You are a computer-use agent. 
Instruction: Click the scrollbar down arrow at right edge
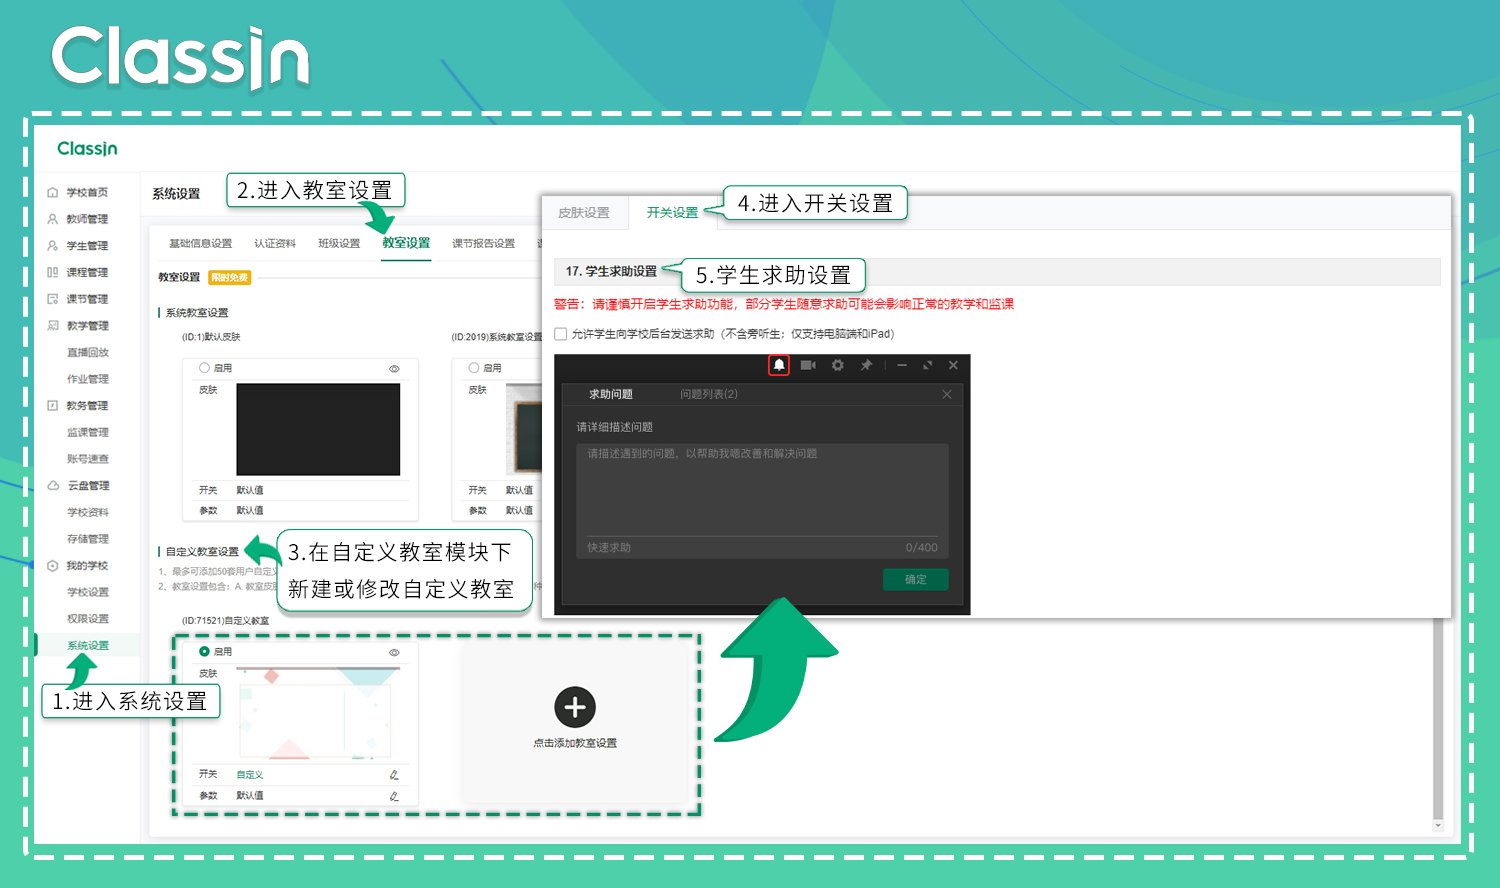pyautogui.click(x=1438, y=825)
